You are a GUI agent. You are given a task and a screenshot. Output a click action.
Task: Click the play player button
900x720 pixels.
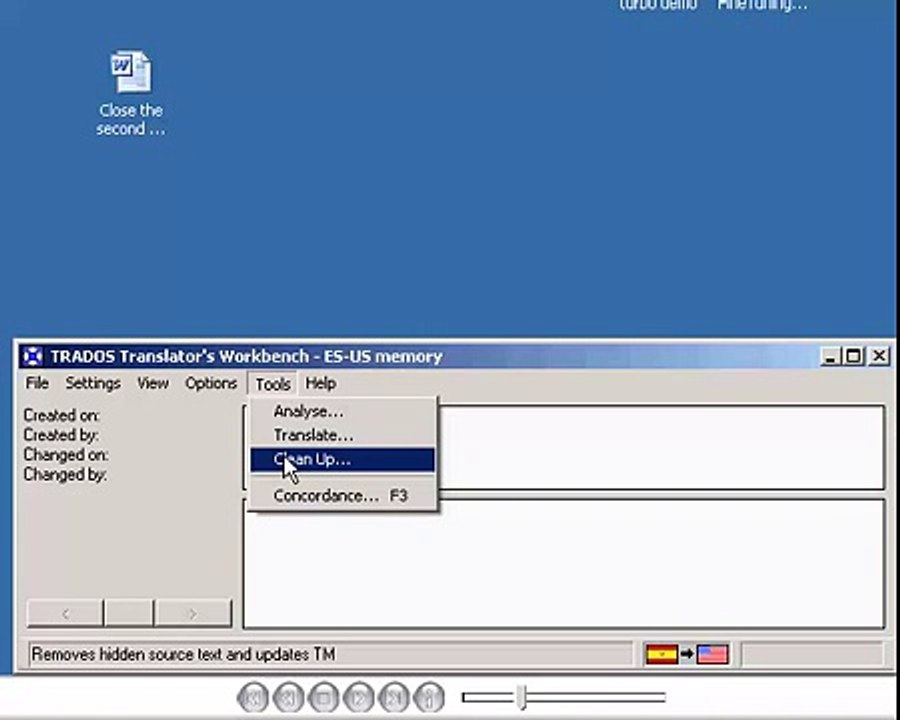(359, 698)
